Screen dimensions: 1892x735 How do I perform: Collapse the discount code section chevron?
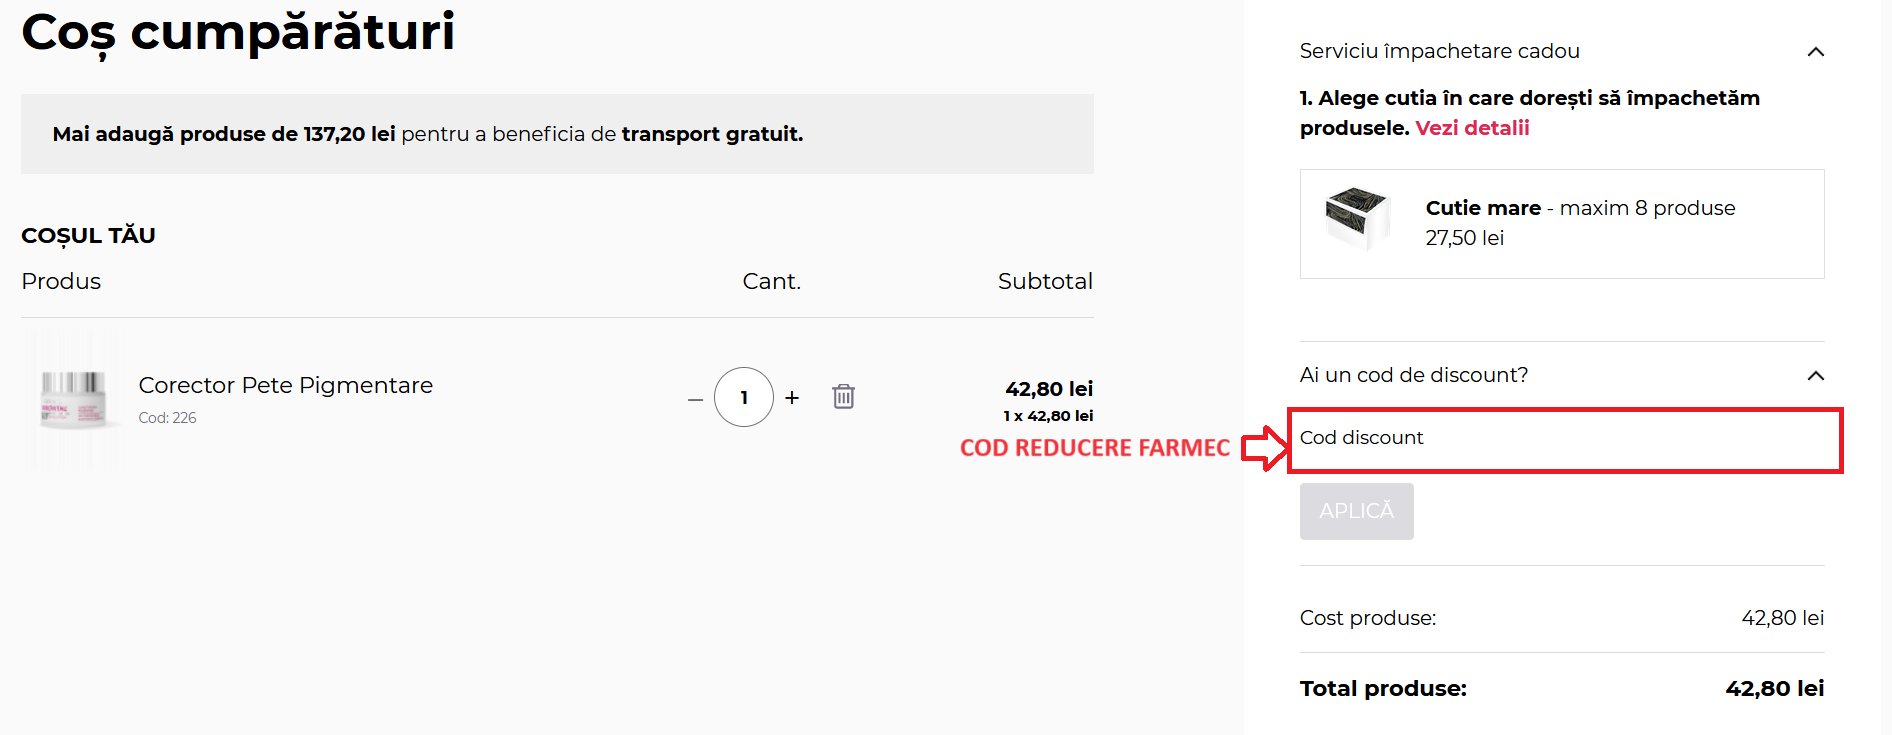pos(1816,376)
